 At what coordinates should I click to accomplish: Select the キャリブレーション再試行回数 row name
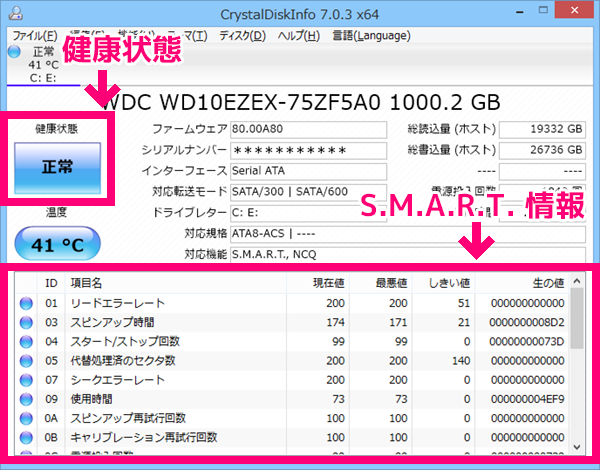[143, 437]
